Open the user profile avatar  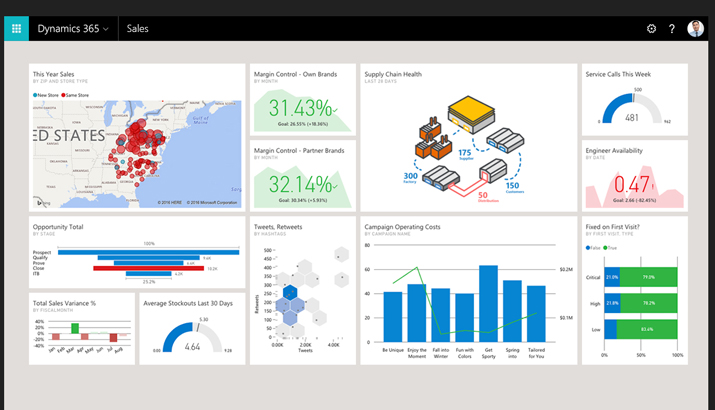tap(695, 29)
